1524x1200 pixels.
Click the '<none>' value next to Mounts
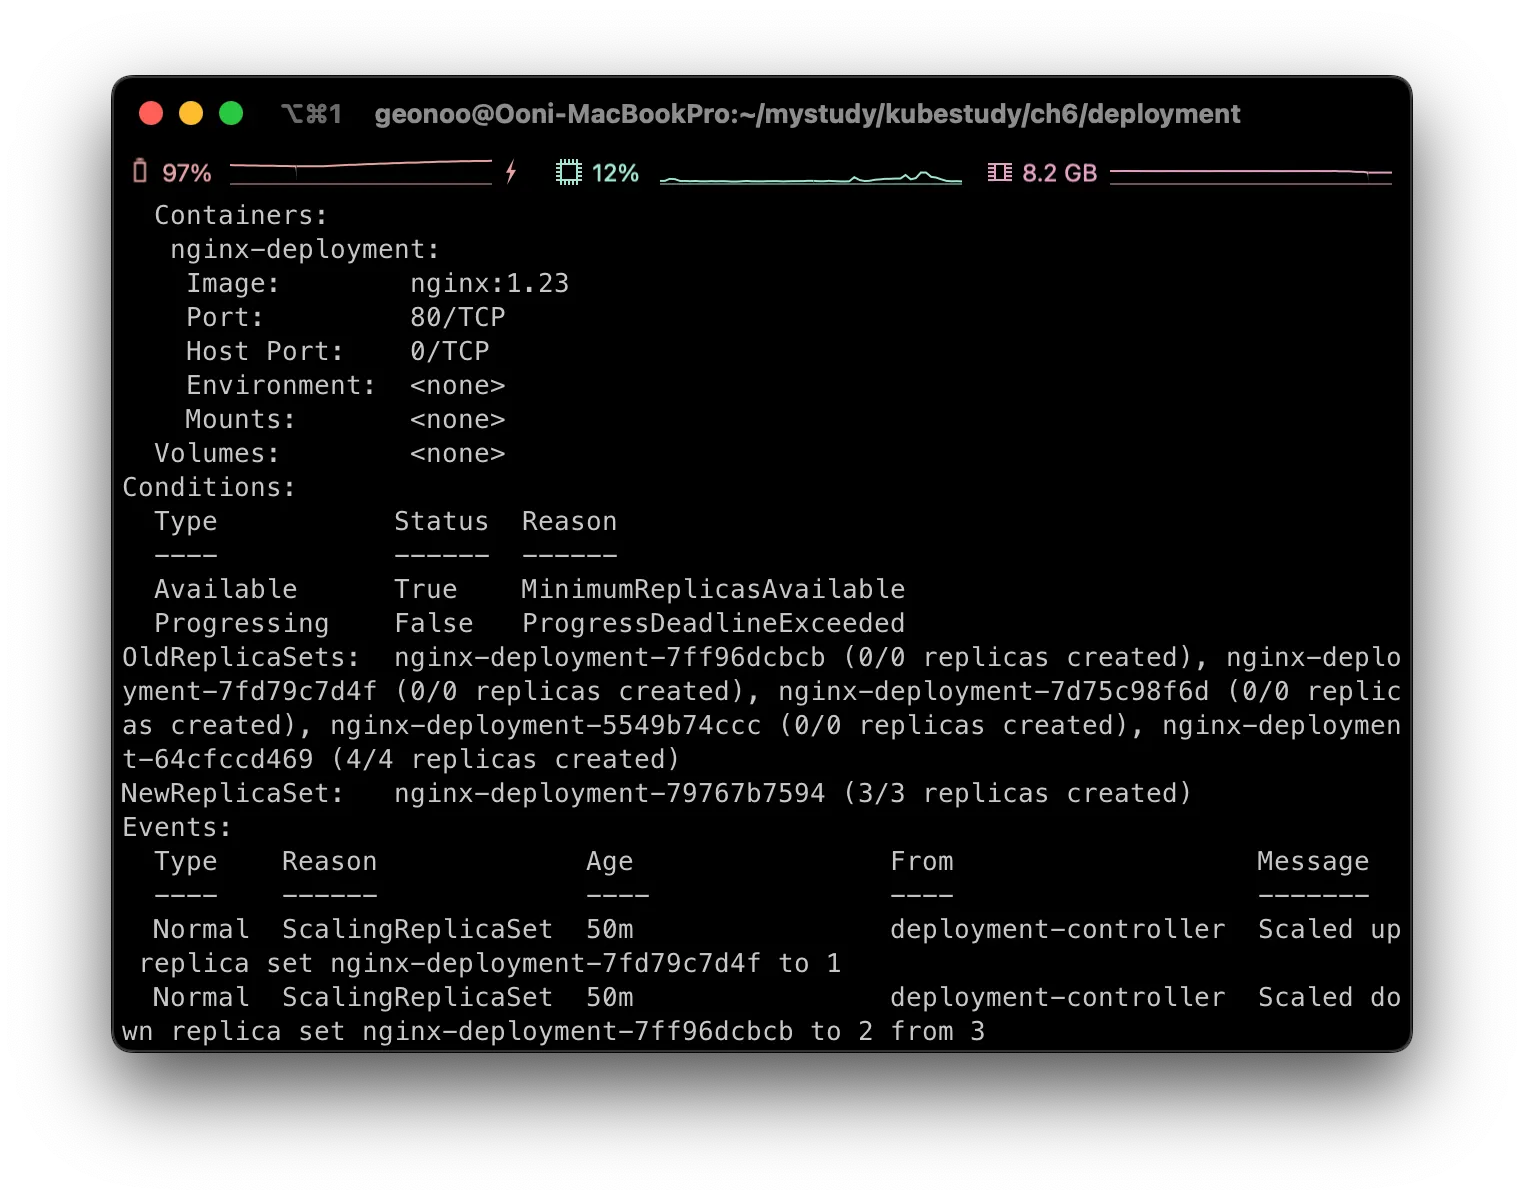pyautogui.click(x=457, y=419)
